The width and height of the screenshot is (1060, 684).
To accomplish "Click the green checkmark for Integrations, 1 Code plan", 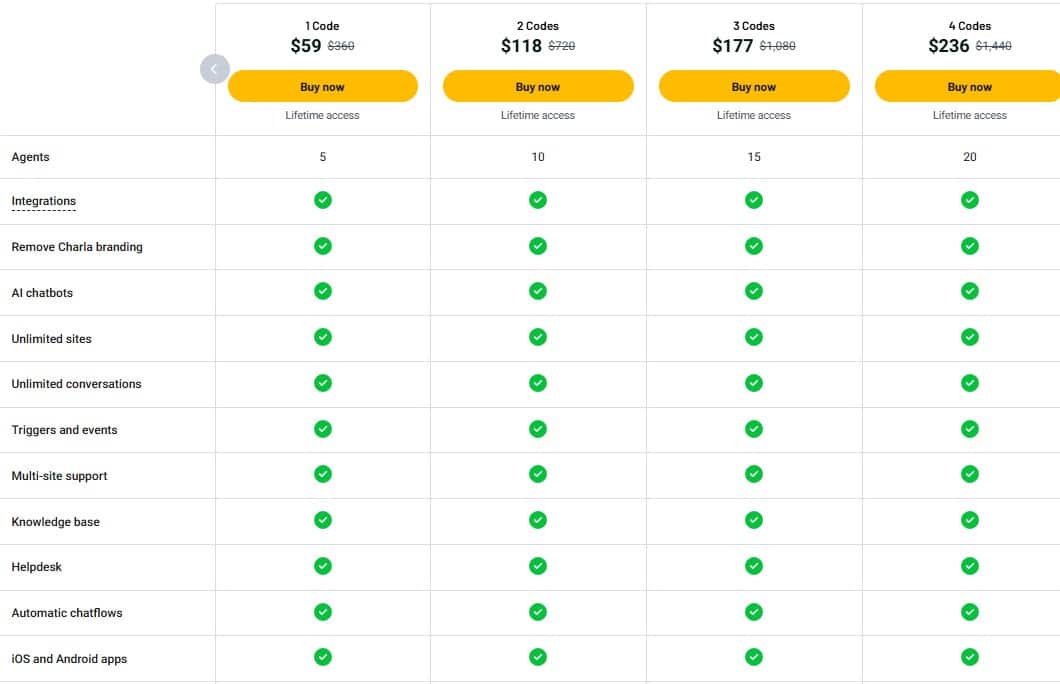I will click(322, 200).
